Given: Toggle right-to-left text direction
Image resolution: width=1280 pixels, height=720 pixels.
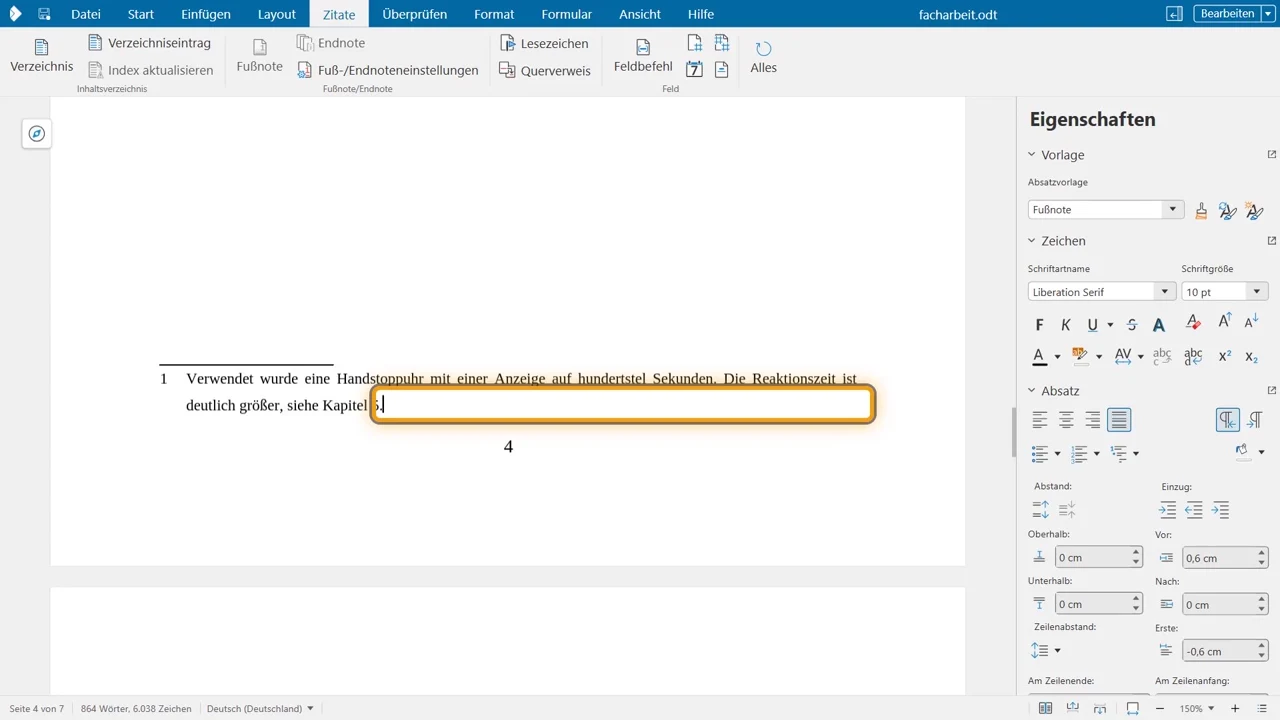Looking at the screenshot, I should pyautogui.click(x=1255, y=420).
